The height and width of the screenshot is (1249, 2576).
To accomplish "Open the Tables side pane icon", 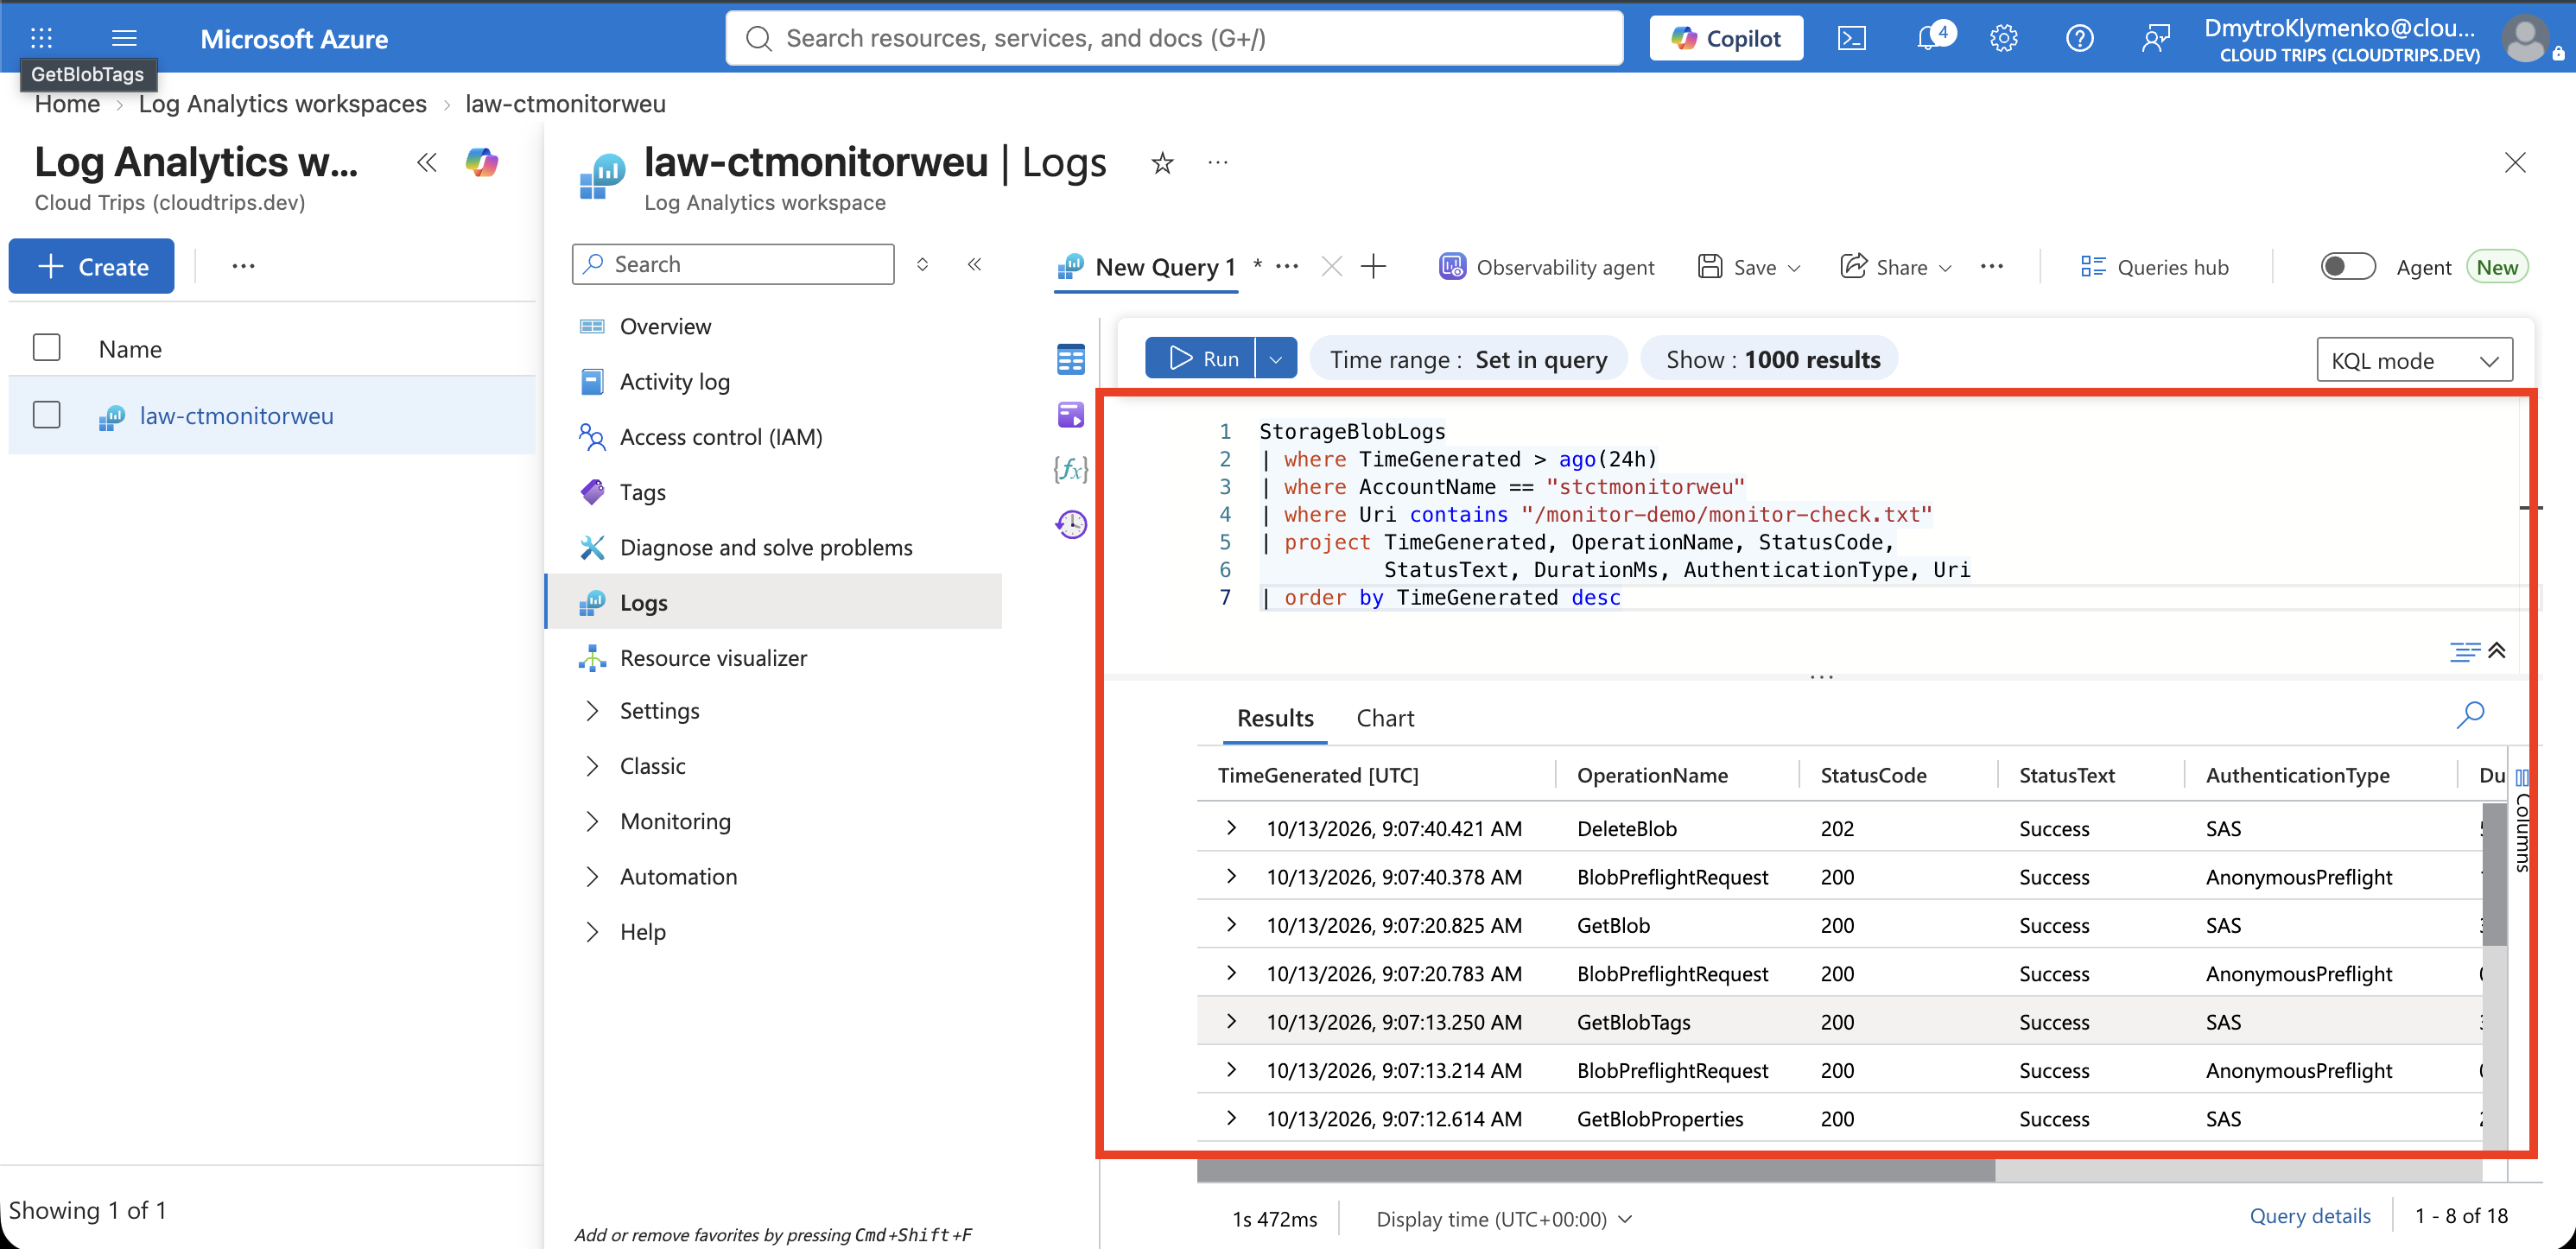I will [1070, 359].
